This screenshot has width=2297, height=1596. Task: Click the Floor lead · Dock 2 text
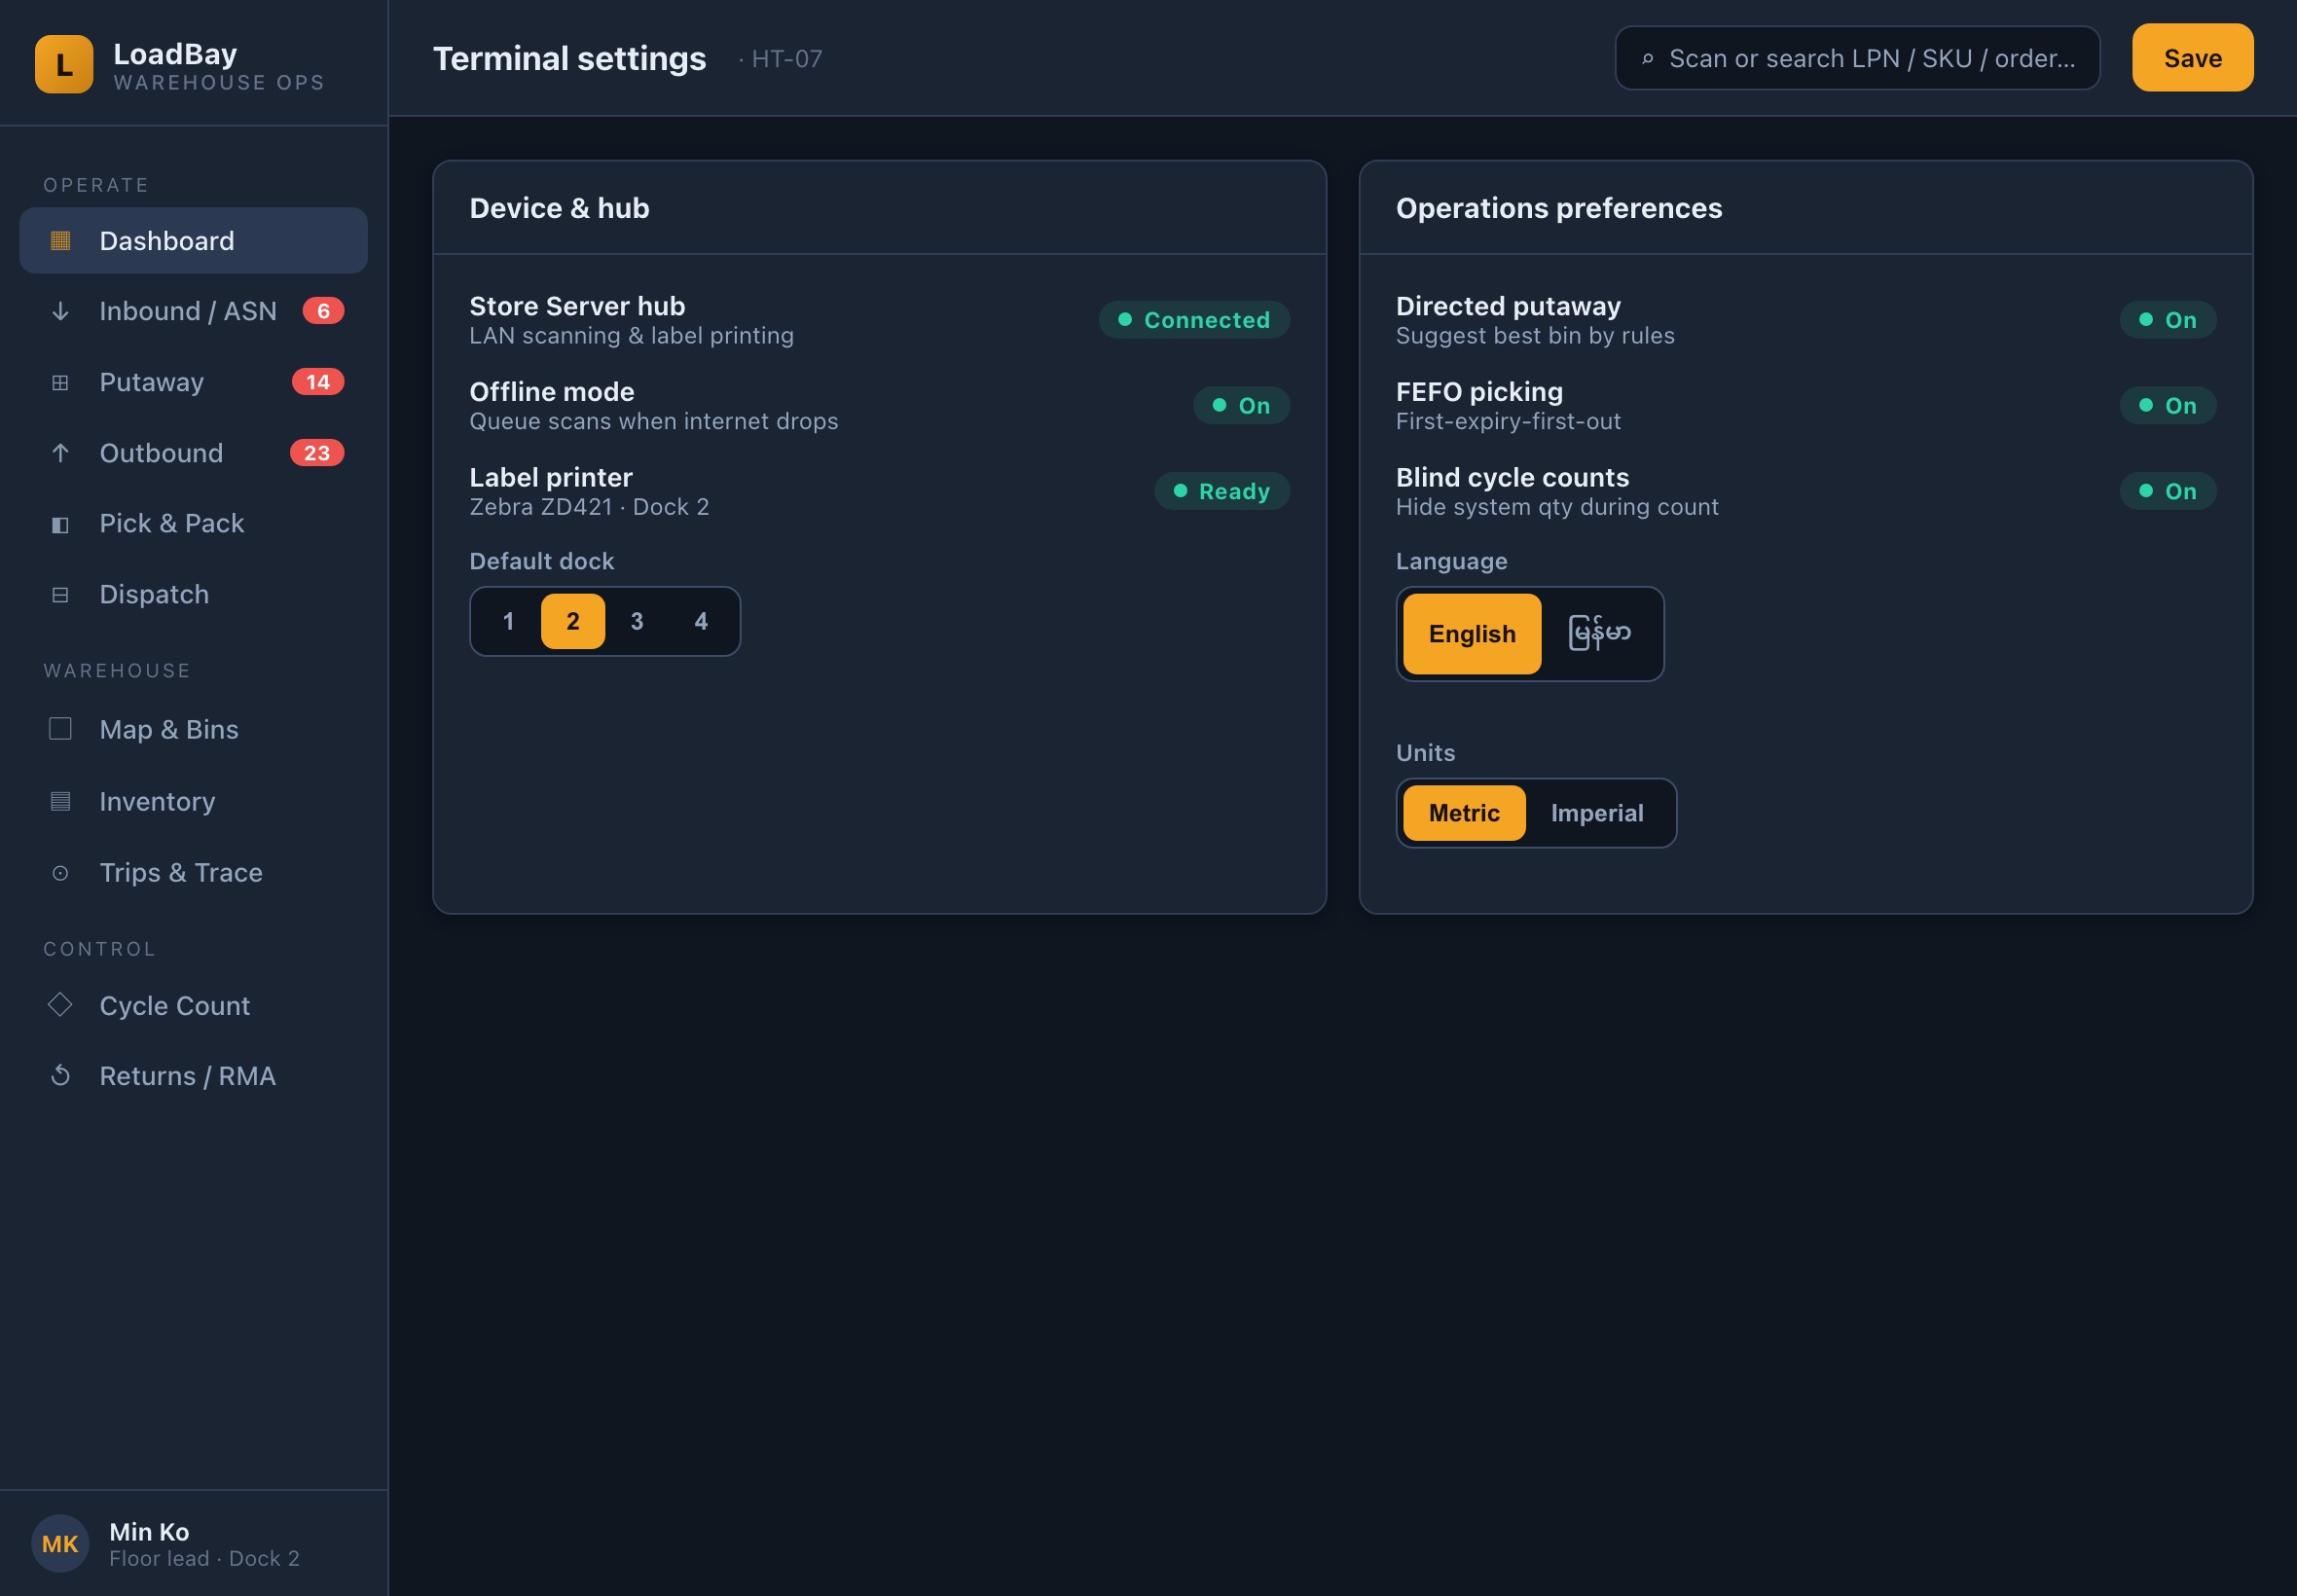204,1558
